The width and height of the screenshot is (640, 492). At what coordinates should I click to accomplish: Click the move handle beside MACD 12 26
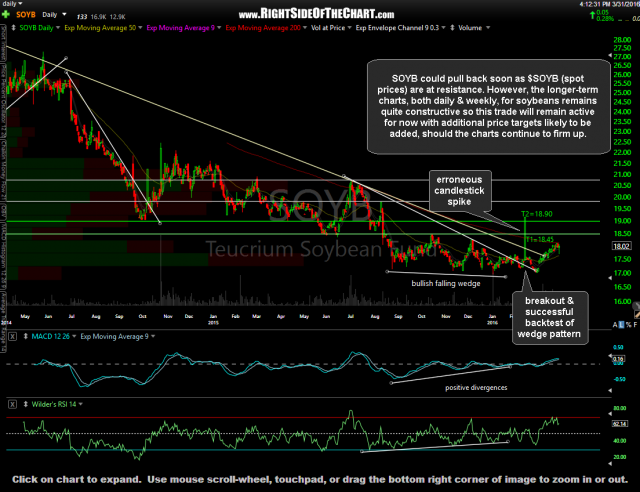click(25, 336)
